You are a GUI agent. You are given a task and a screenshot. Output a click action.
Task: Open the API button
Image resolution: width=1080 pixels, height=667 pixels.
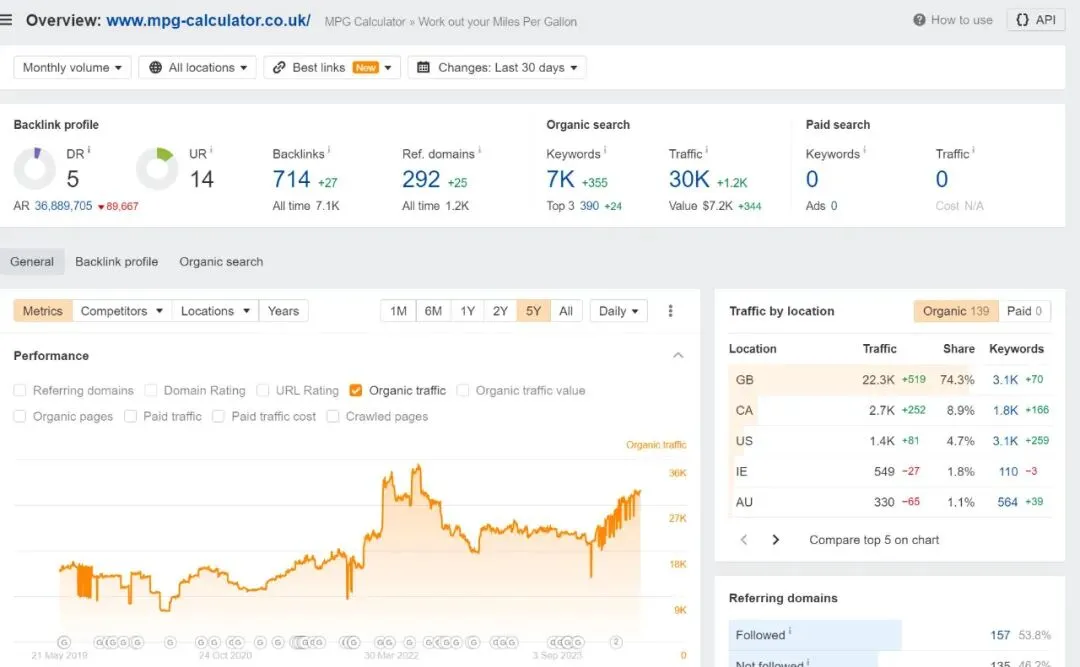(1036, 20)
